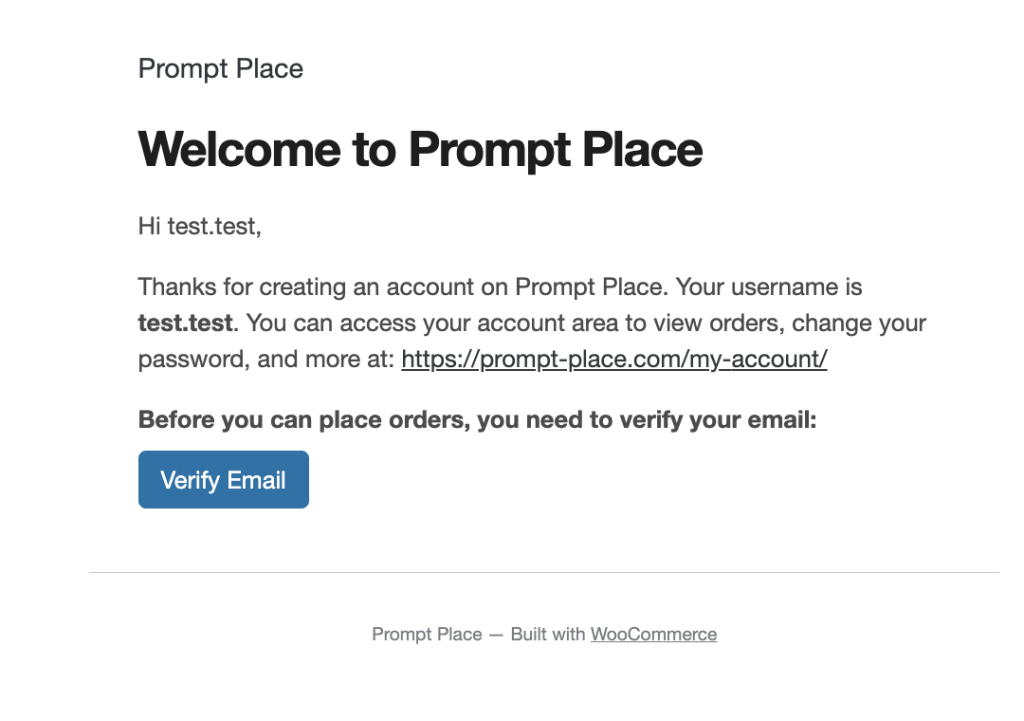Open the prompt-place.com my-account link
This screenshot has height=721, width=1024.
pyautogui.click(x=614, y=359)
